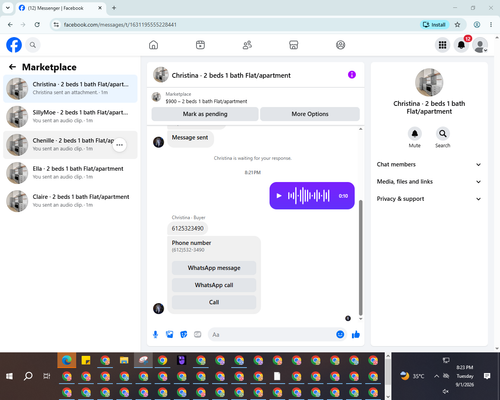Attach a file or photo icon
The image size is (500, 400).
(x=170, y=334)
